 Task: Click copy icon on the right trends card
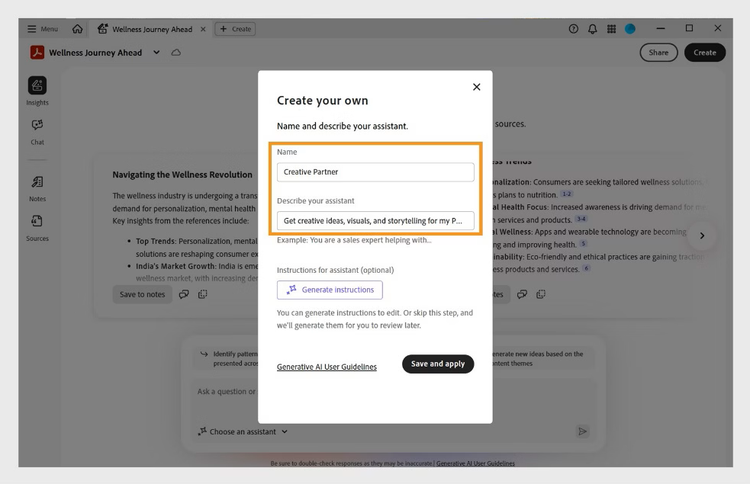tap(541, 295)
